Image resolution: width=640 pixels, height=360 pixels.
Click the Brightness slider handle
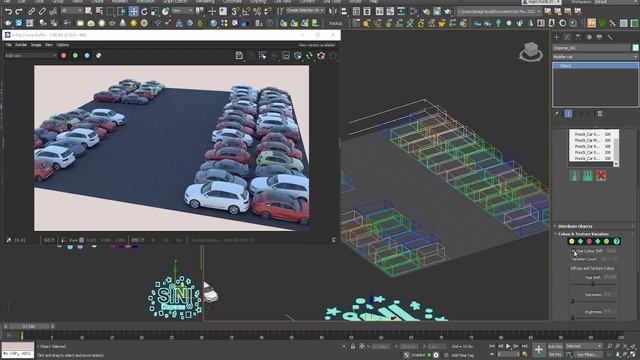coord(572,318)
